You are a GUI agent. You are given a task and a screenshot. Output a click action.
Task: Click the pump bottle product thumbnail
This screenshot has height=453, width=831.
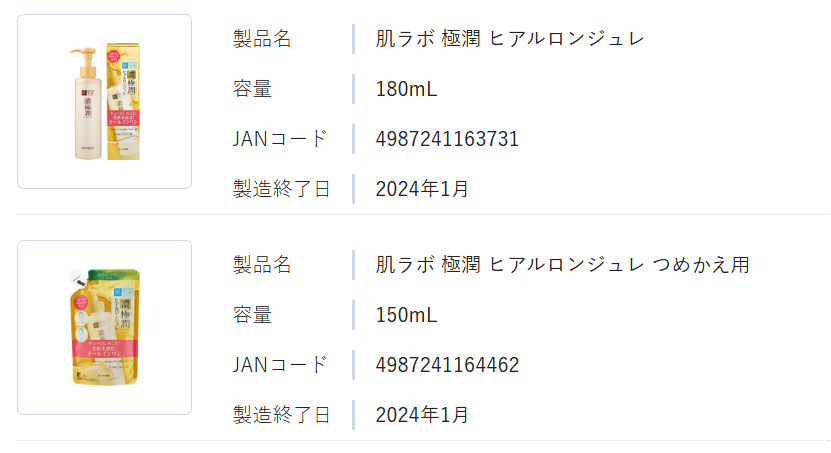click(104, 101)
